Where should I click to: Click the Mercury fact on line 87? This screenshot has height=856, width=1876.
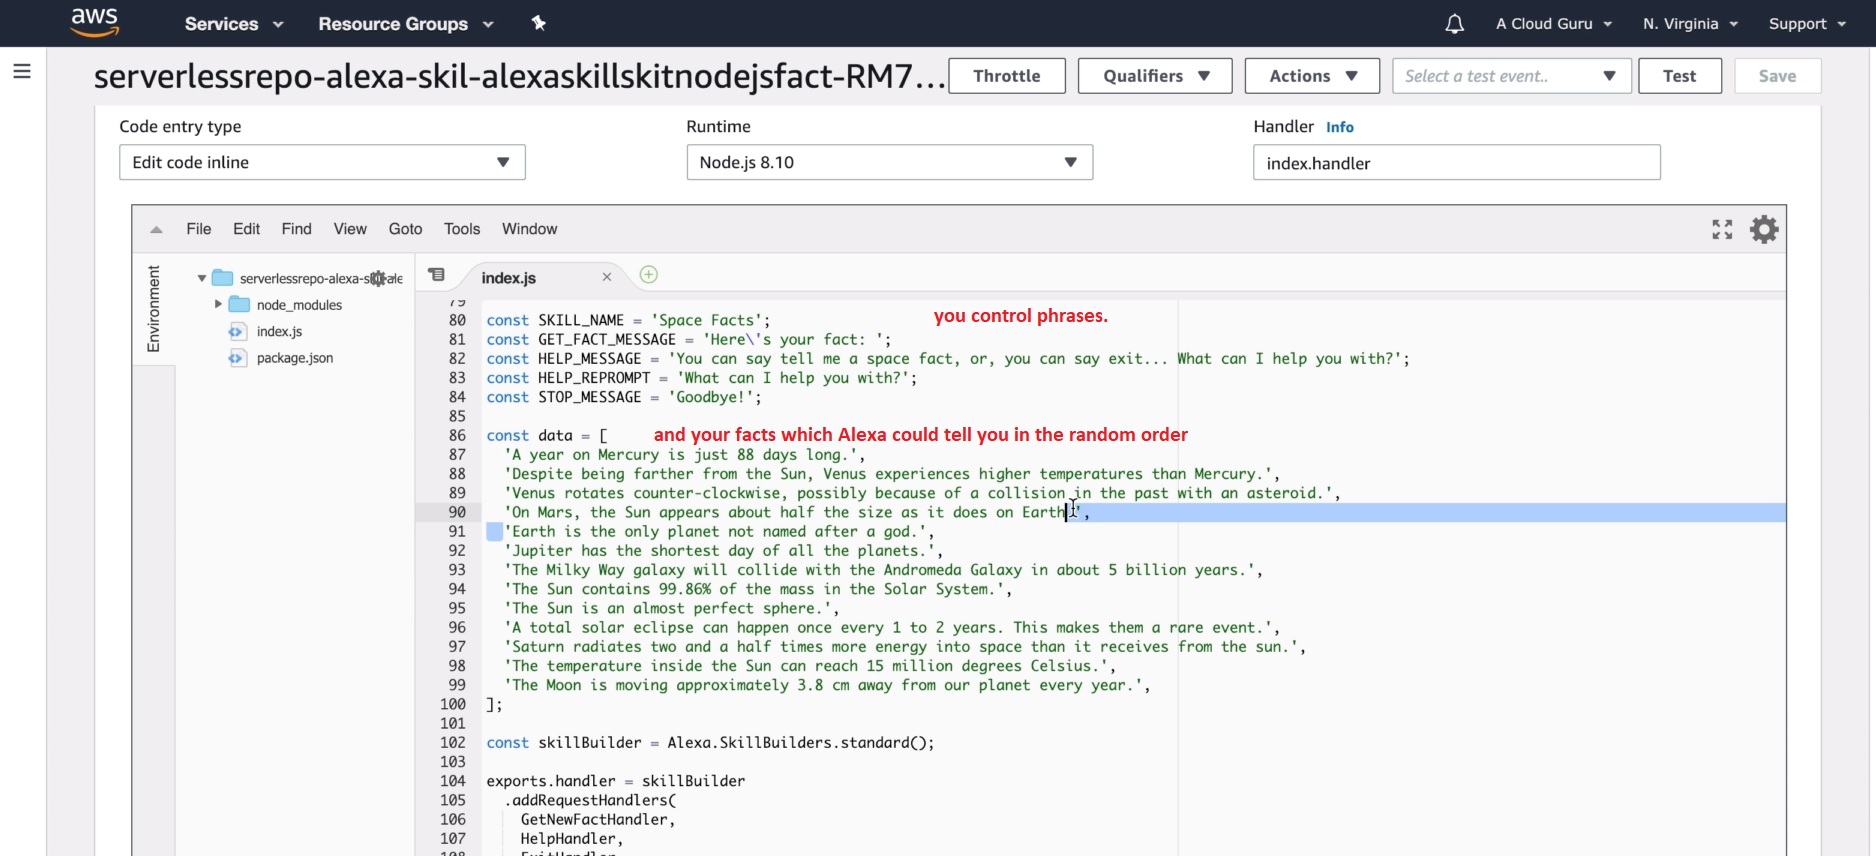[x=685, y=455]
